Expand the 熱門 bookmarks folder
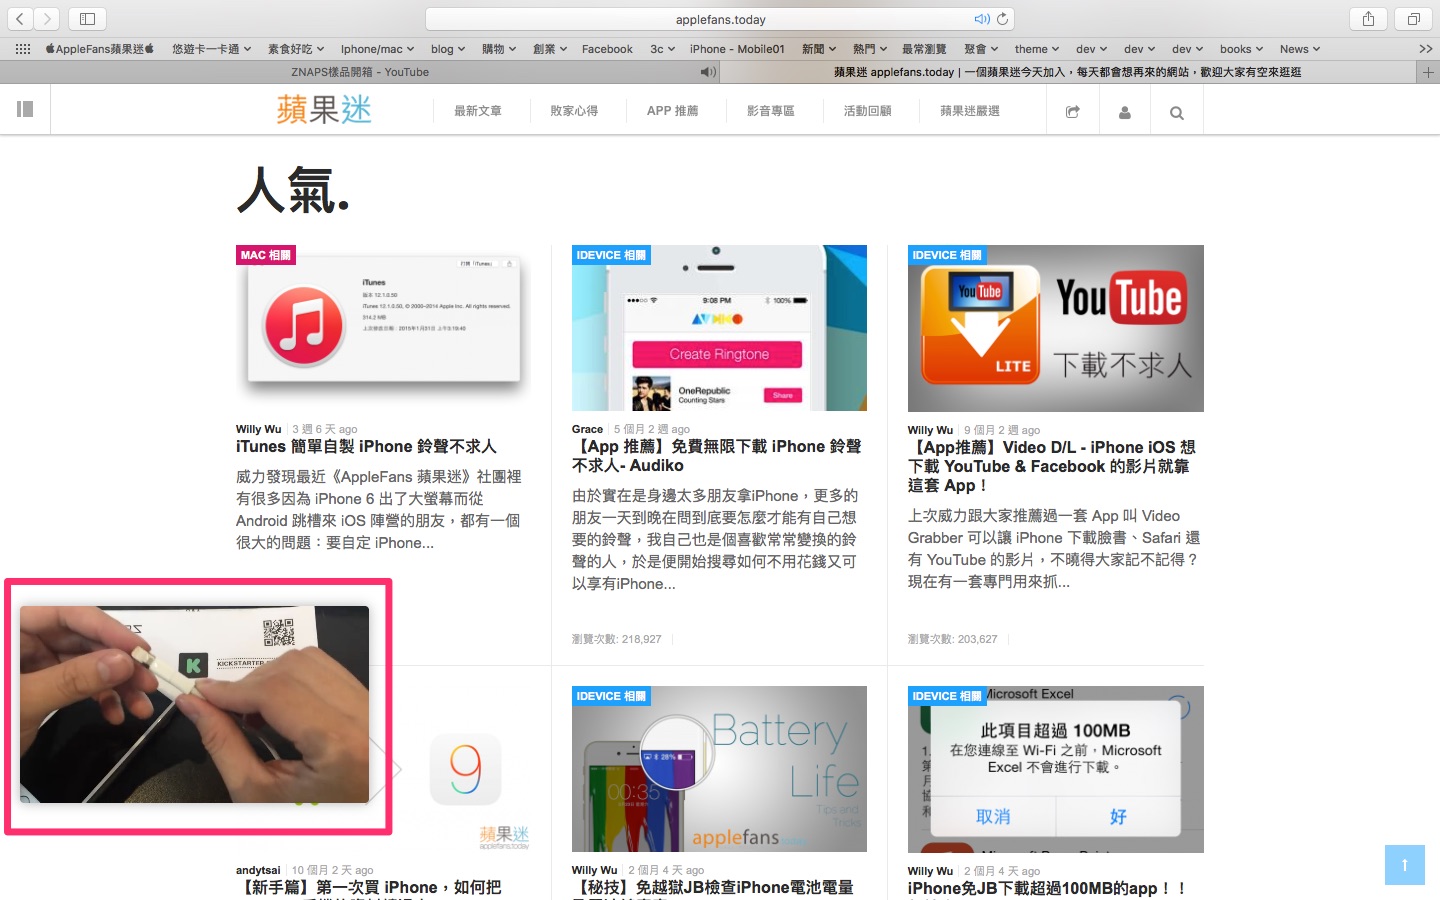1440x900 pixels. tap(870, 49)
